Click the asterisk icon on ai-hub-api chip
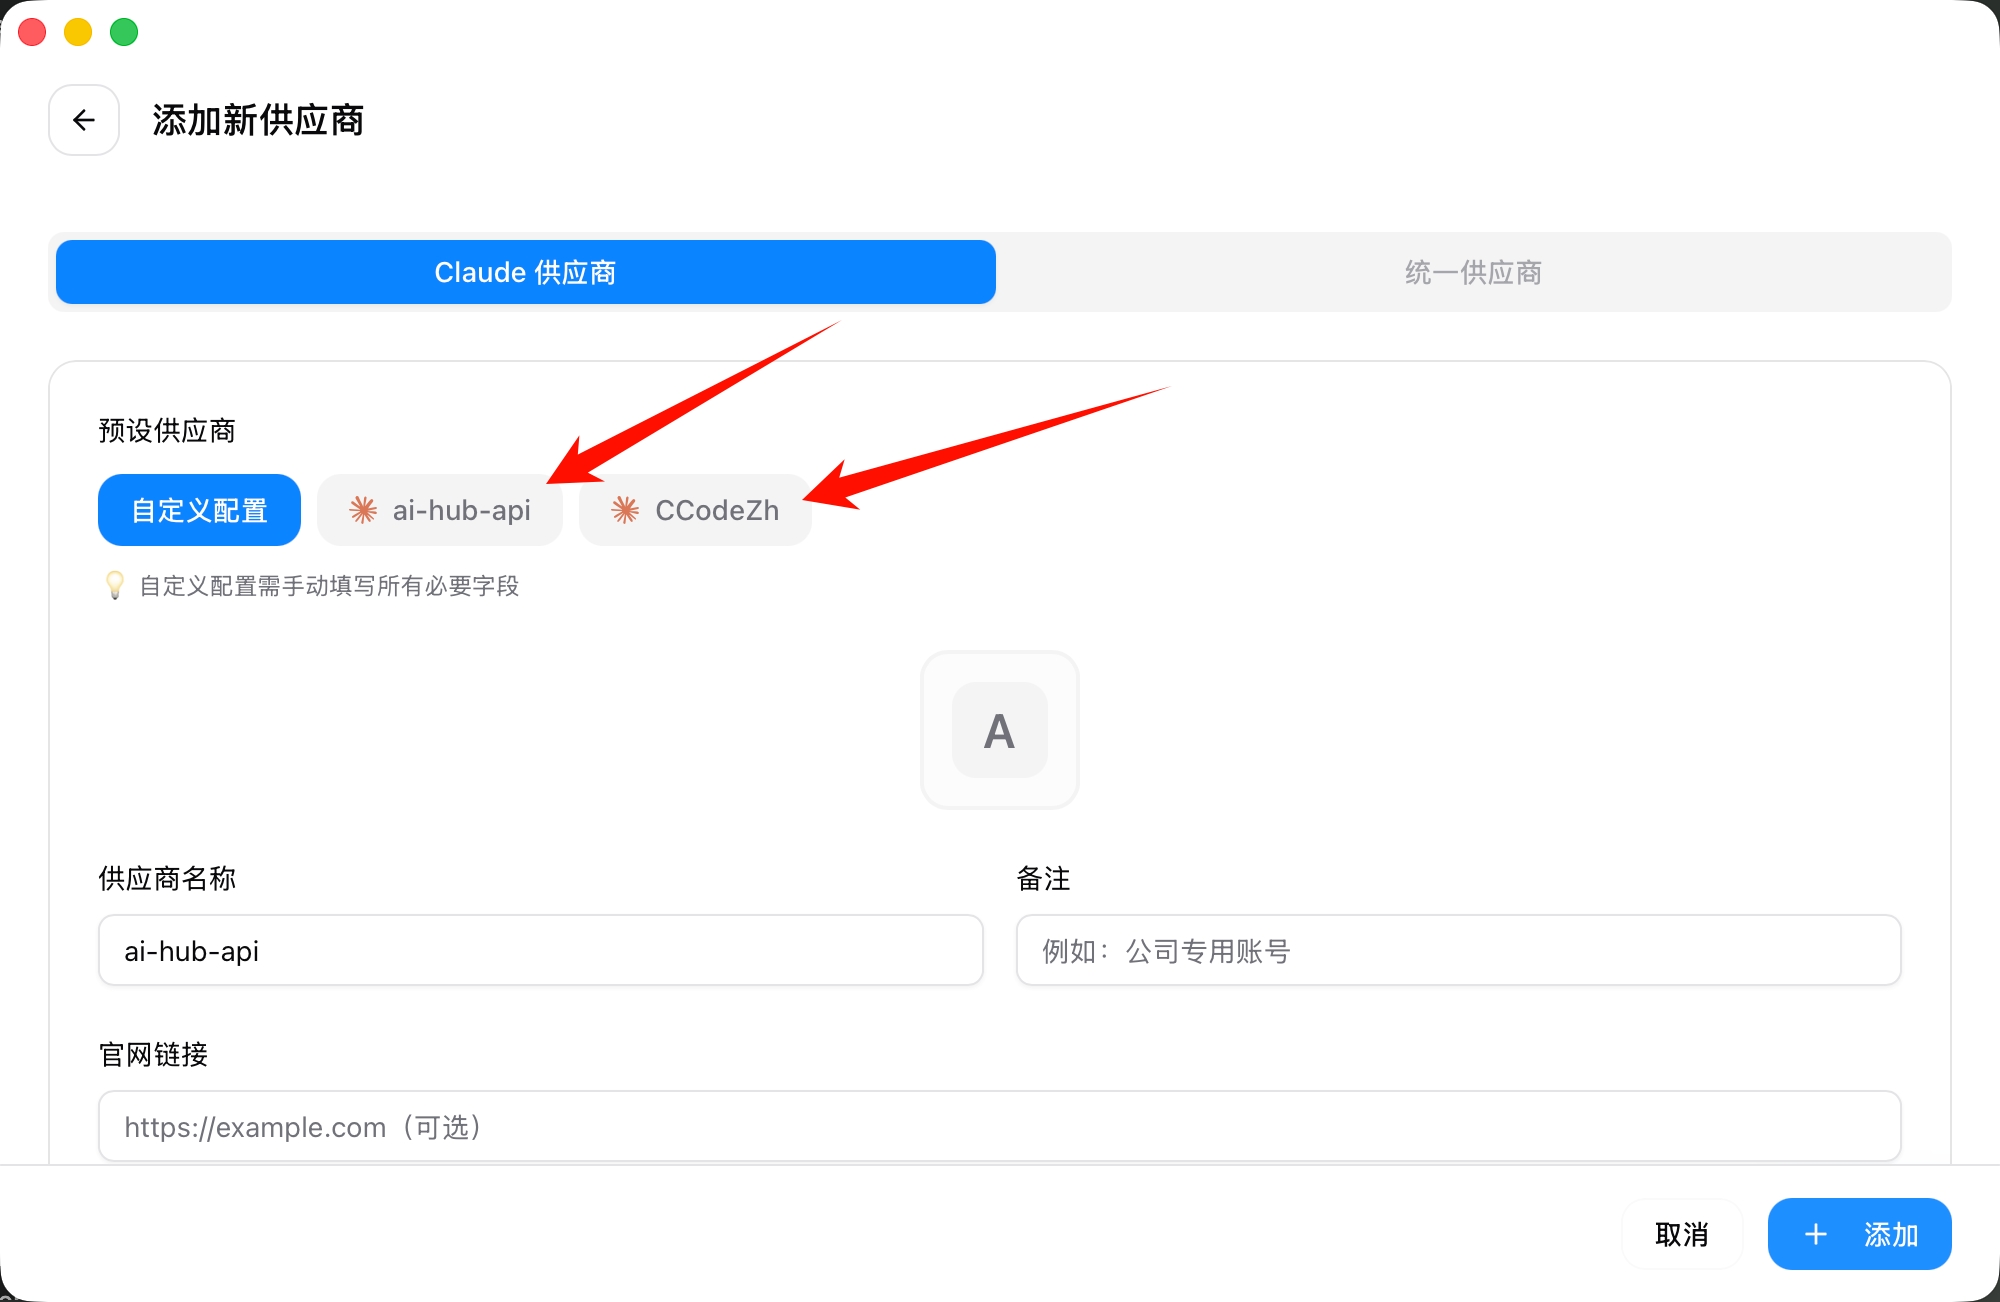This screenshot has width=2000, height=1302. (x=362, y=510)
